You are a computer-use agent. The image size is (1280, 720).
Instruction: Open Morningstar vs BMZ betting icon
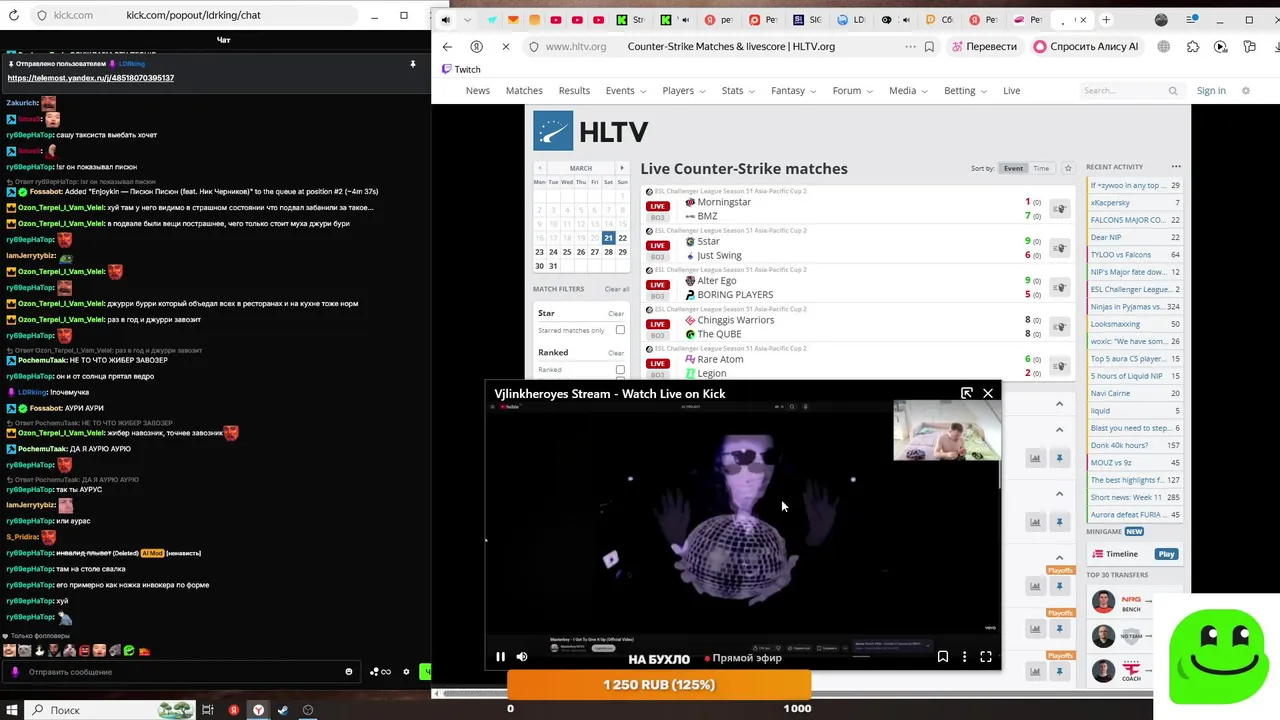[x=1060, y=209]
